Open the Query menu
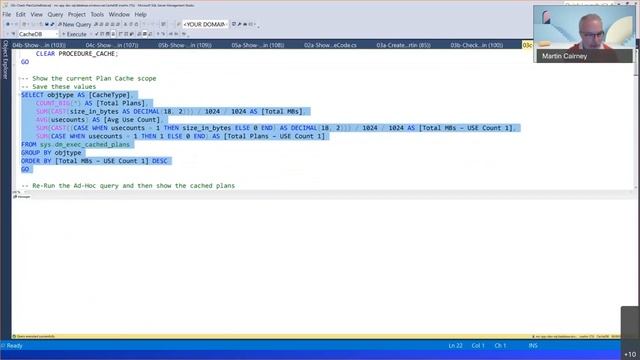Viewport: 640px width, 360px height. (55, 14)
